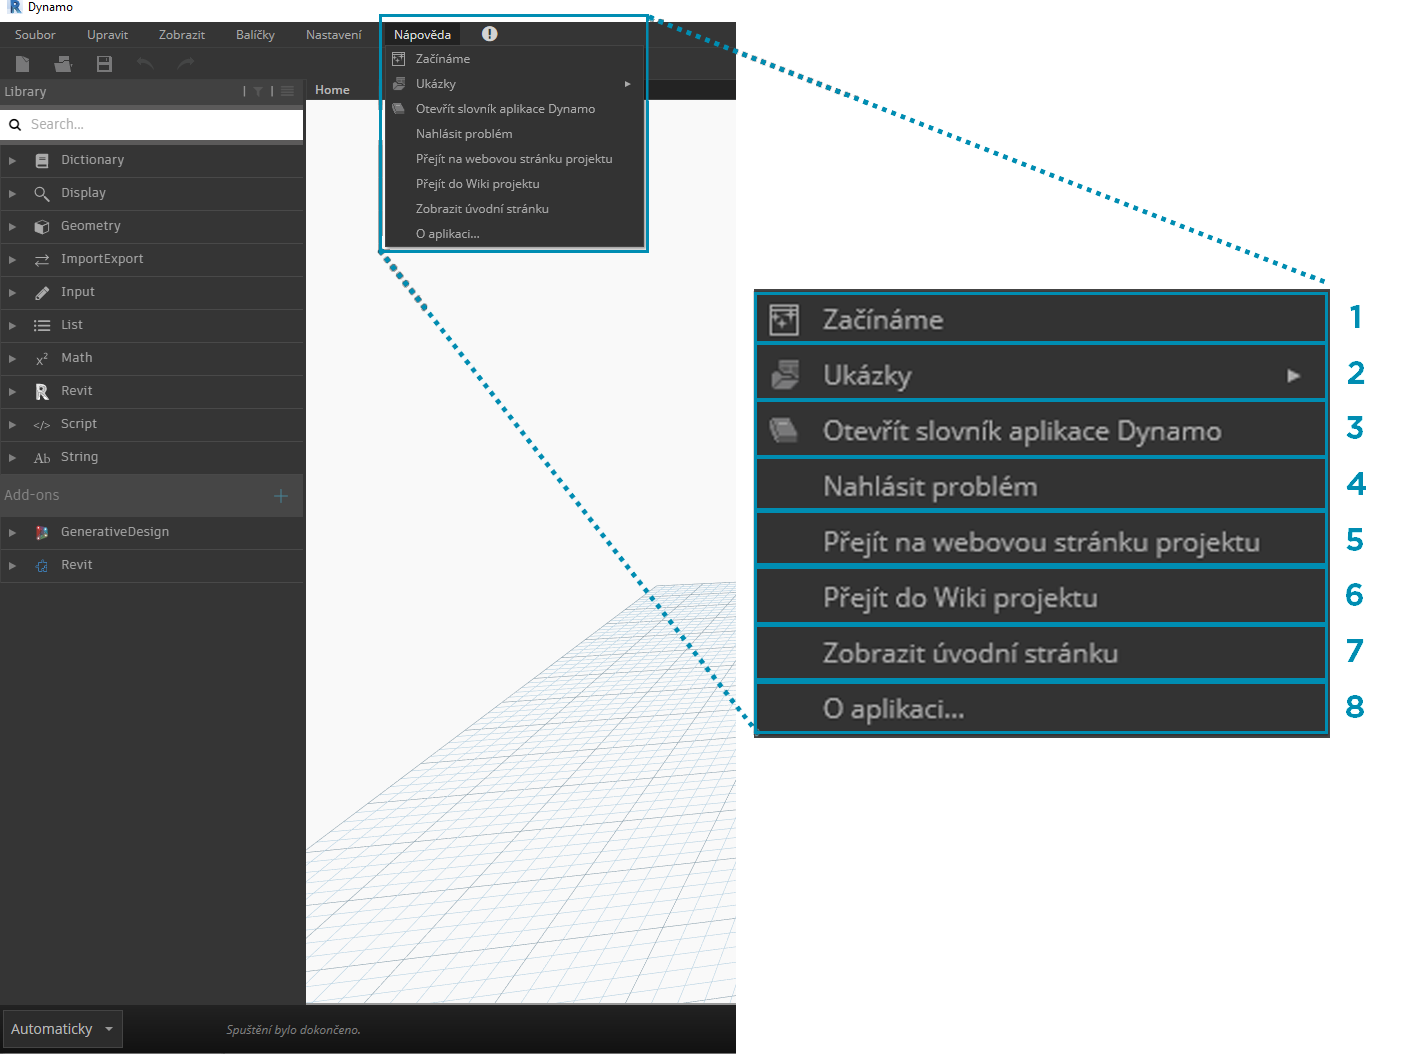Click the Dynamo dictionary menu icon
Screen dimensions: 1402x1054
pos(399,109)
